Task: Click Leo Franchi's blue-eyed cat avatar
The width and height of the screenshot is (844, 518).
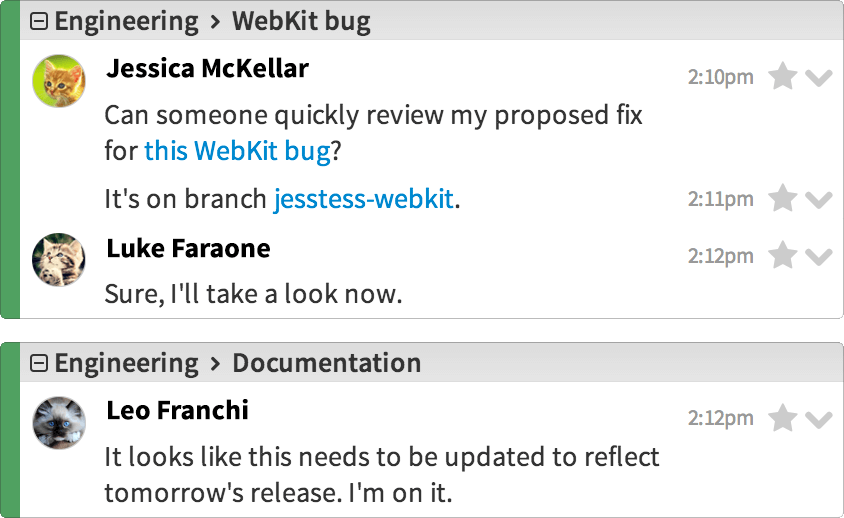Action: coord(59,423)
